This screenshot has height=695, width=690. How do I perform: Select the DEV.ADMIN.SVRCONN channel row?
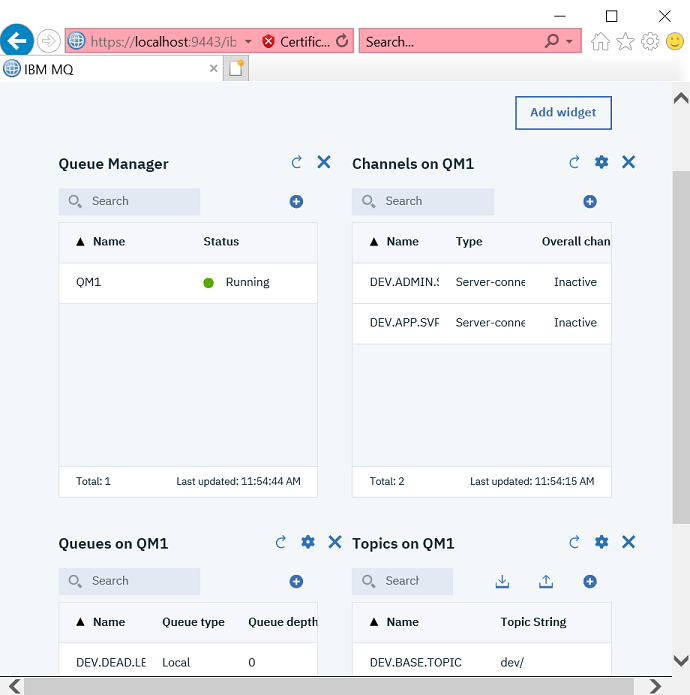coord(482,283)
